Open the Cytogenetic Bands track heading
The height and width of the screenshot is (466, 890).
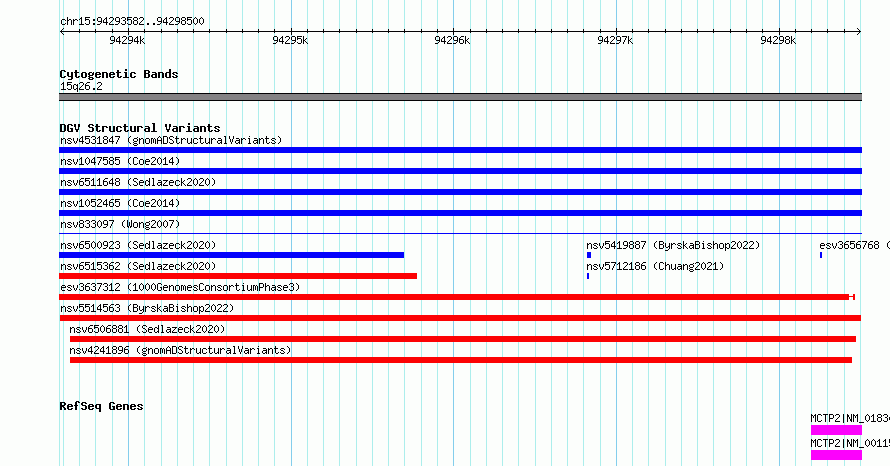click(x=119, y=74)
